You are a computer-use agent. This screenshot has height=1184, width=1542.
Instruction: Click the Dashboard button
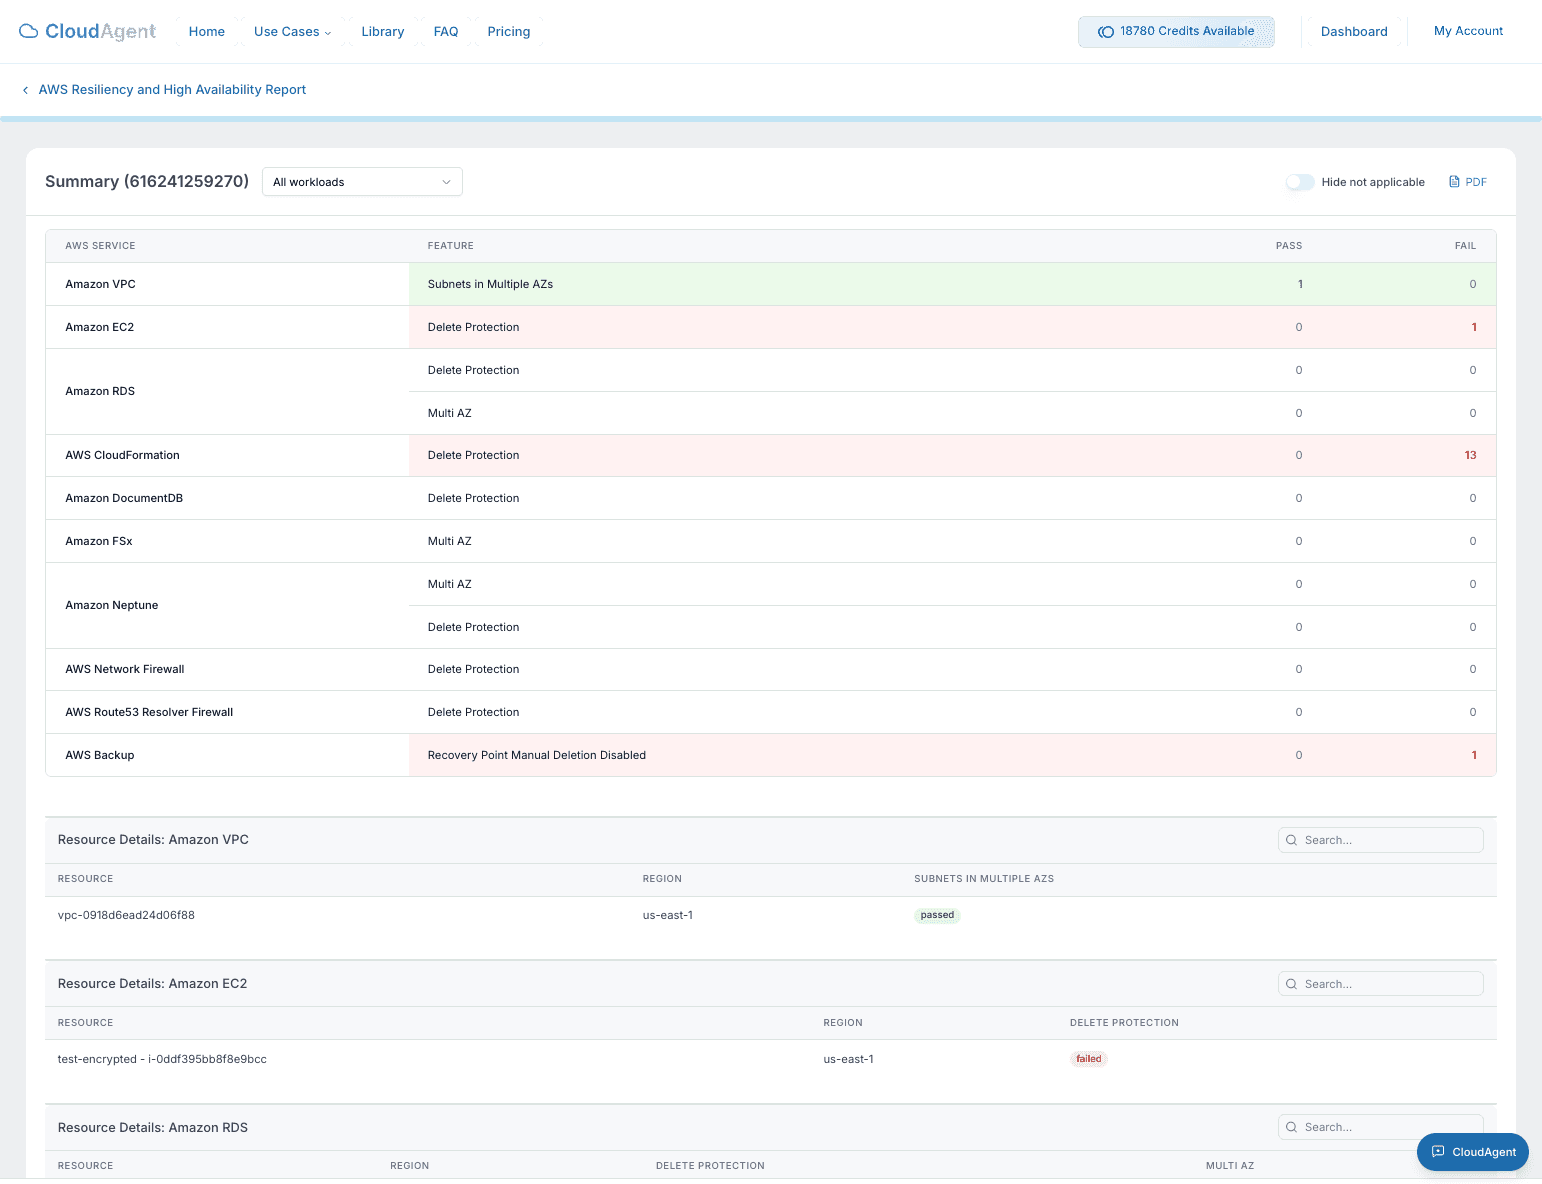point(1354,32)
